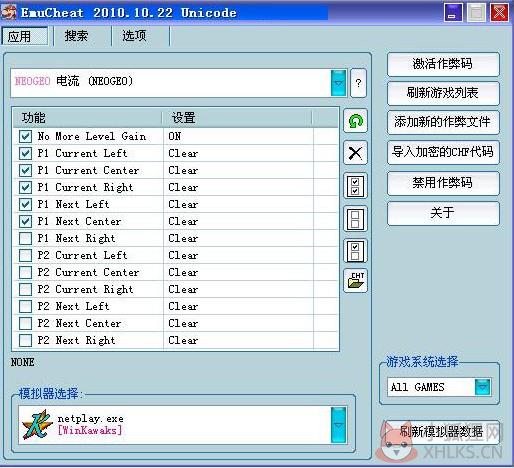Select the P1 Current Right row label
Viewport: 514px width, 468px height.
point(85,187)
